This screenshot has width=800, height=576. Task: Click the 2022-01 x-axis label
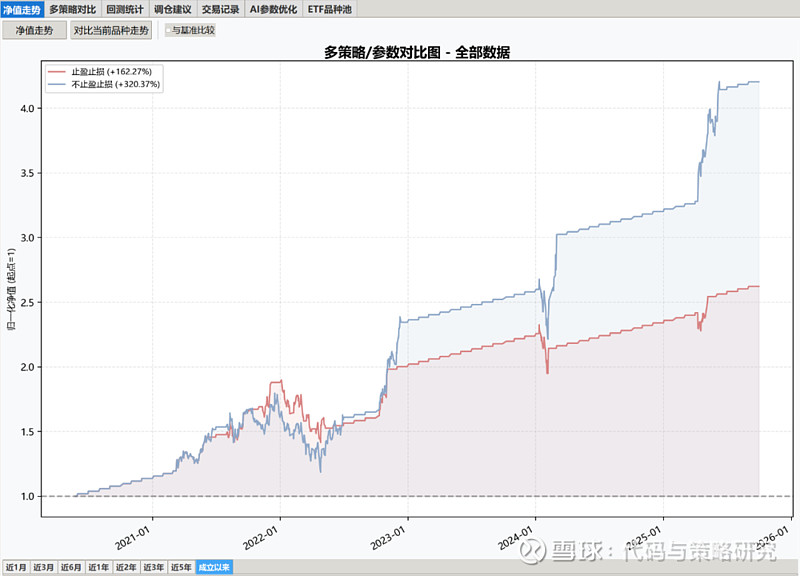[x=260, y=538]
